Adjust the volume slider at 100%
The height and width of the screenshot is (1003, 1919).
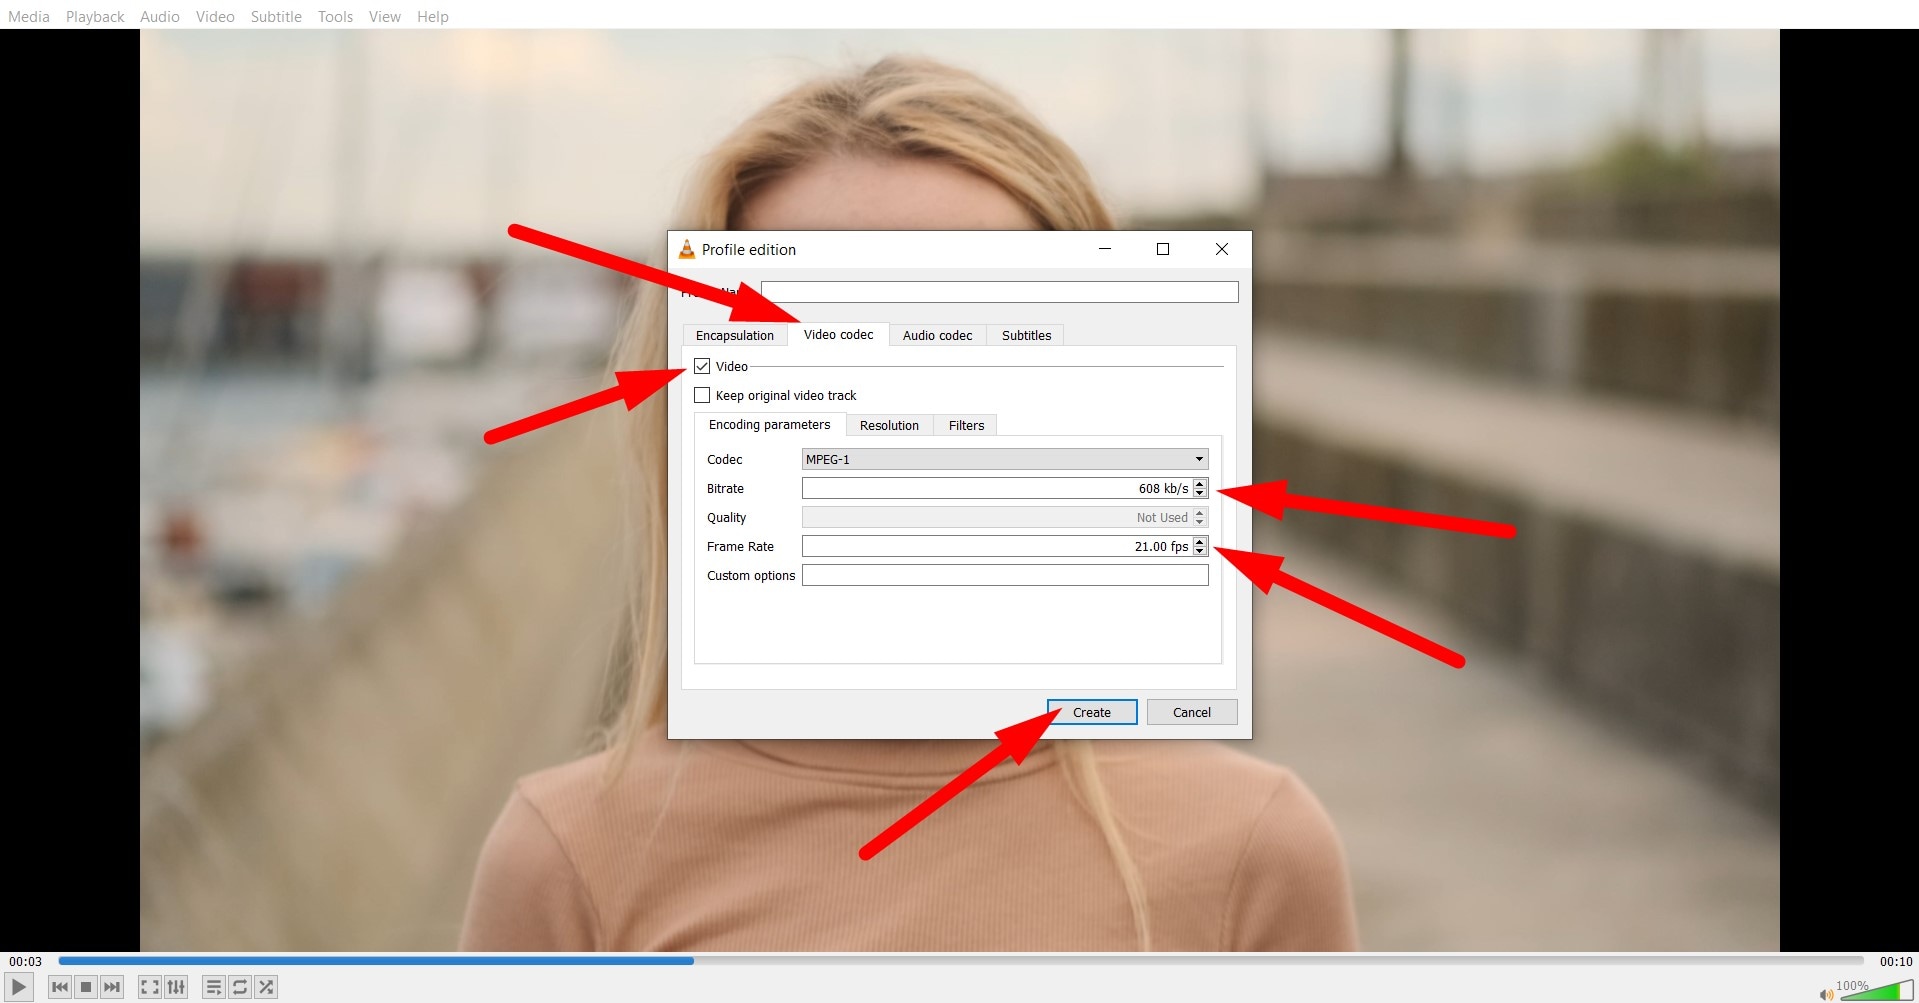pyautogui.click(x=1876, y=991)
